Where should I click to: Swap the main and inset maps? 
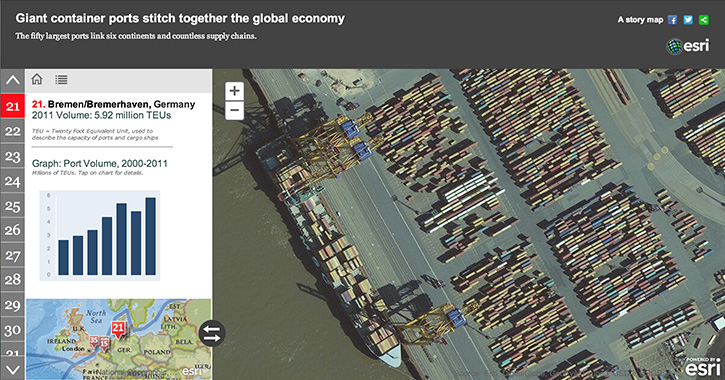[212, 333]
